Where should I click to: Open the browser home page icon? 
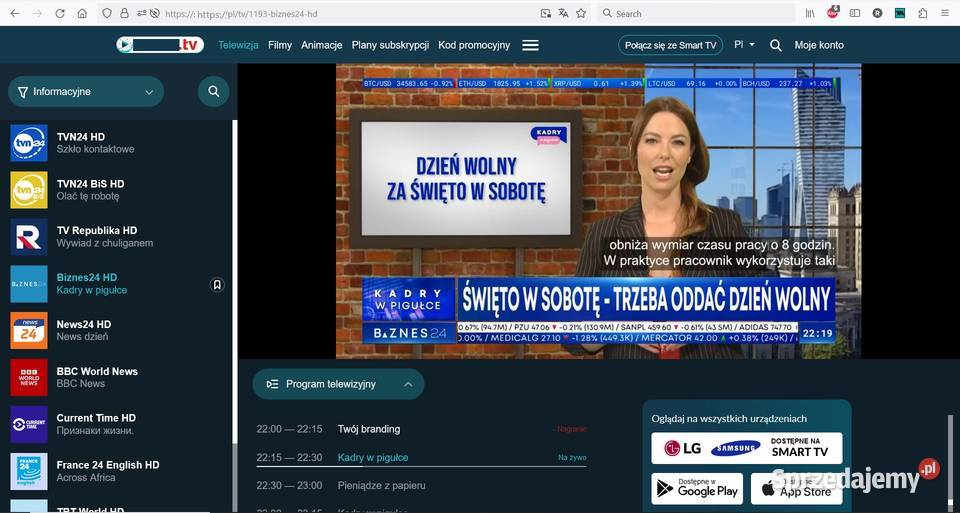pos(82,13)
